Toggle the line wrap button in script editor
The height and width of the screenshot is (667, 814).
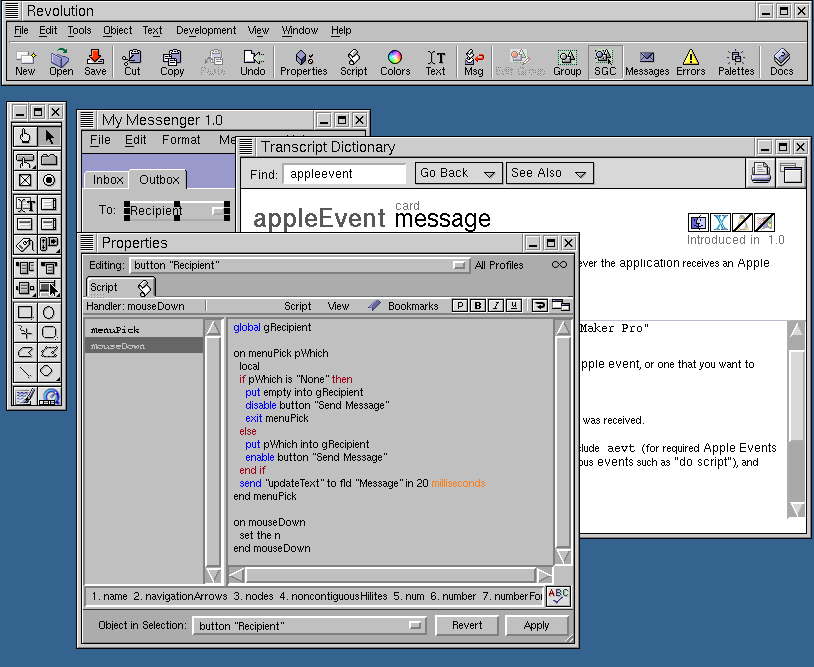coord(540,306)
